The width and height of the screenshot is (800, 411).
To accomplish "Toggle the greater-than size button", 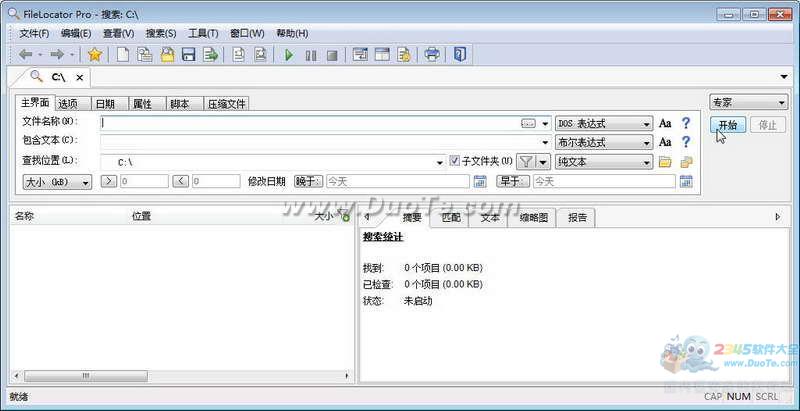I will tap(109, 181).
